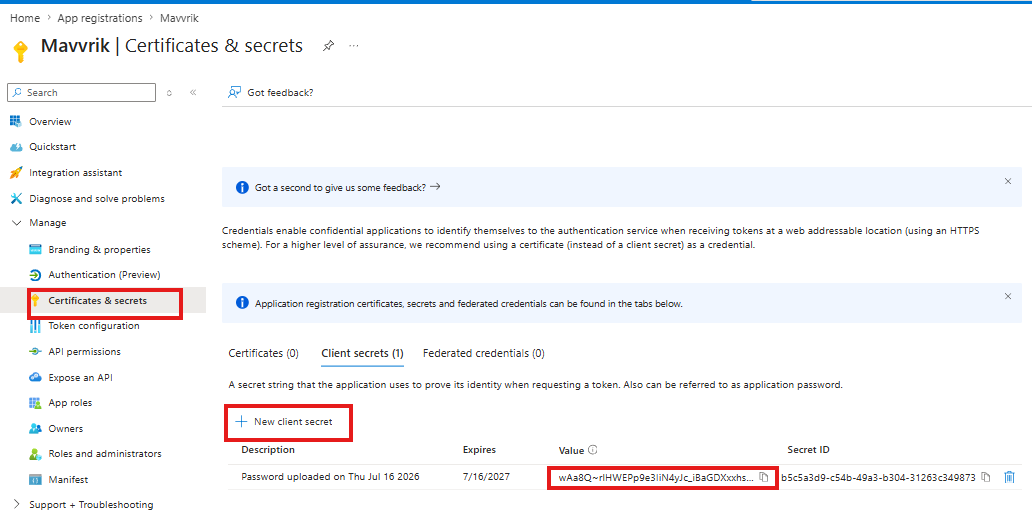The height and width of the screenshot is (521, 1032).
Task: Click the Authentication (Preview) icon
Action: (x=36, y=275)
